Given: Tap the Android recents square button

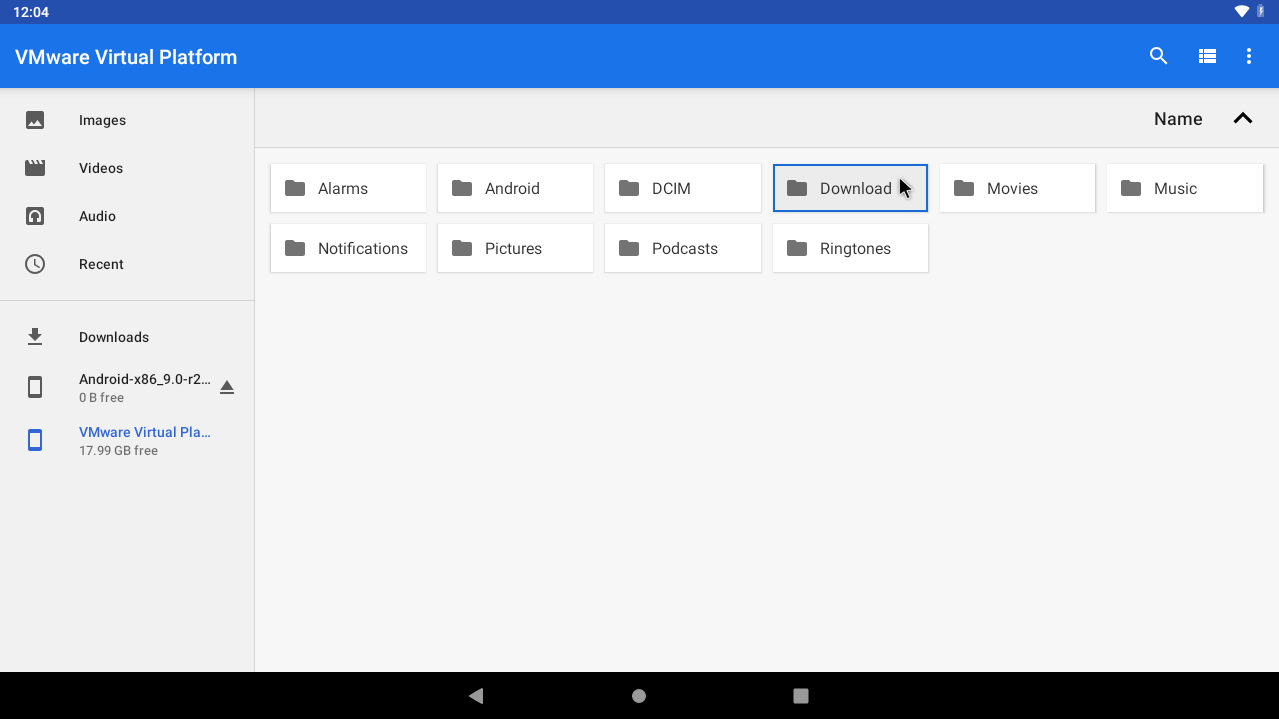Looking at the screenshot, I should (800, 696).
